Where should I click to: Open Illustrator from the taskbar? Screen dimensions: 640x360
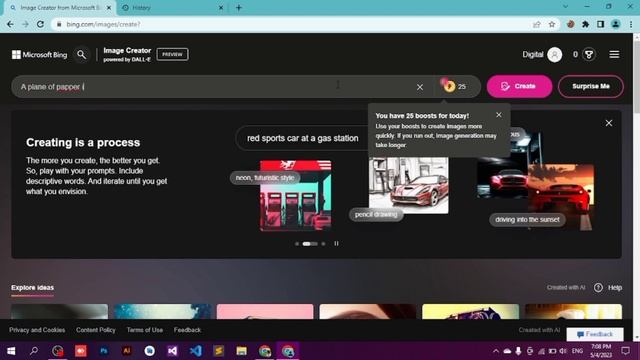(x=127, y=351)
